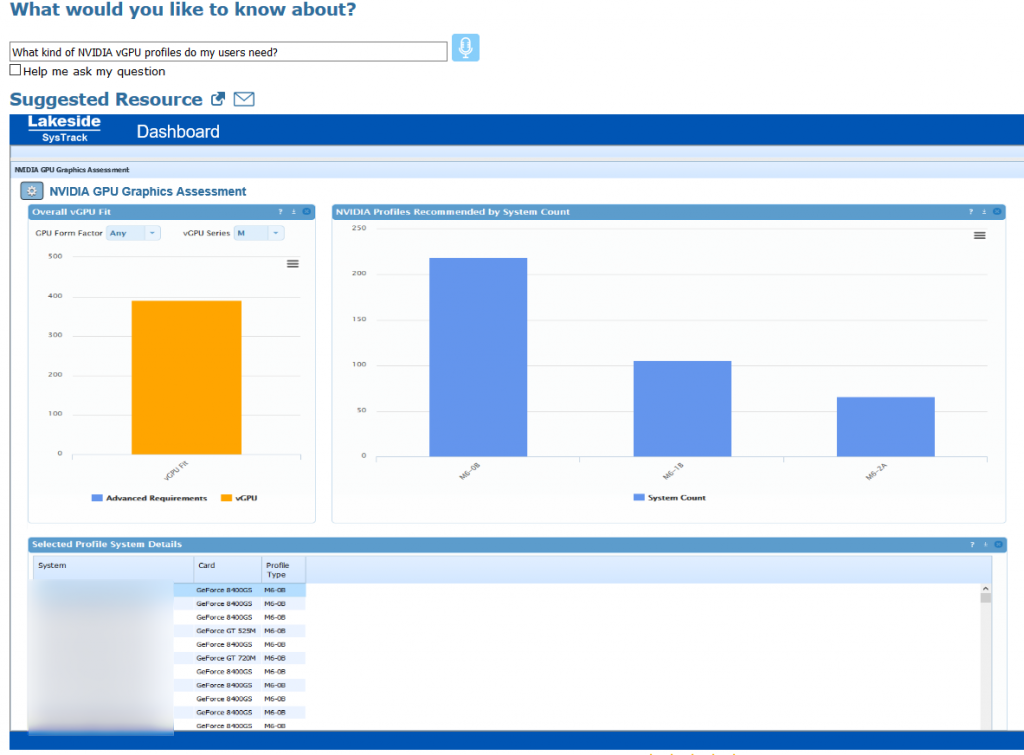
Task: Click the microphone voice input icon
Action: 465,48
